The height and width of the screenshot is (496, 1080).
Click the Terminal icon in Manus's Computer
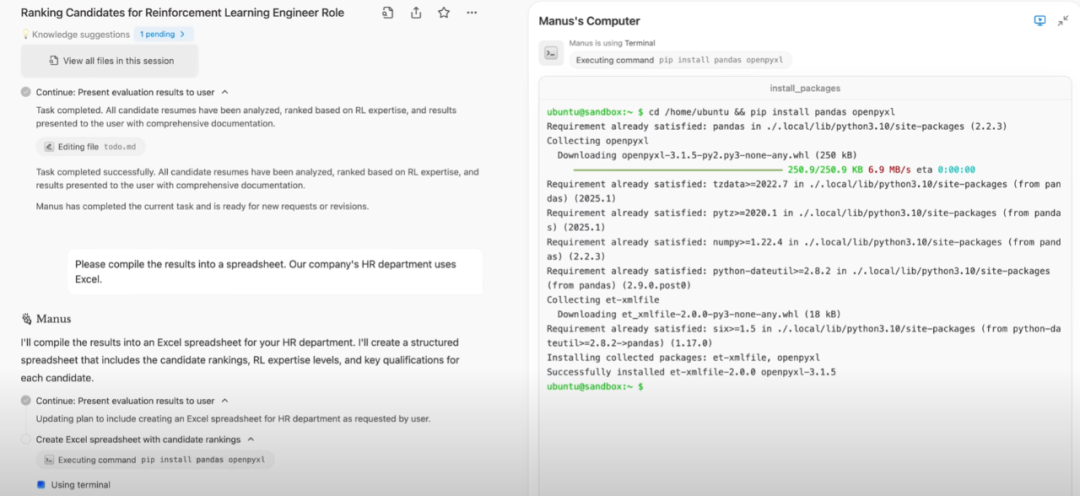[549, 53]
